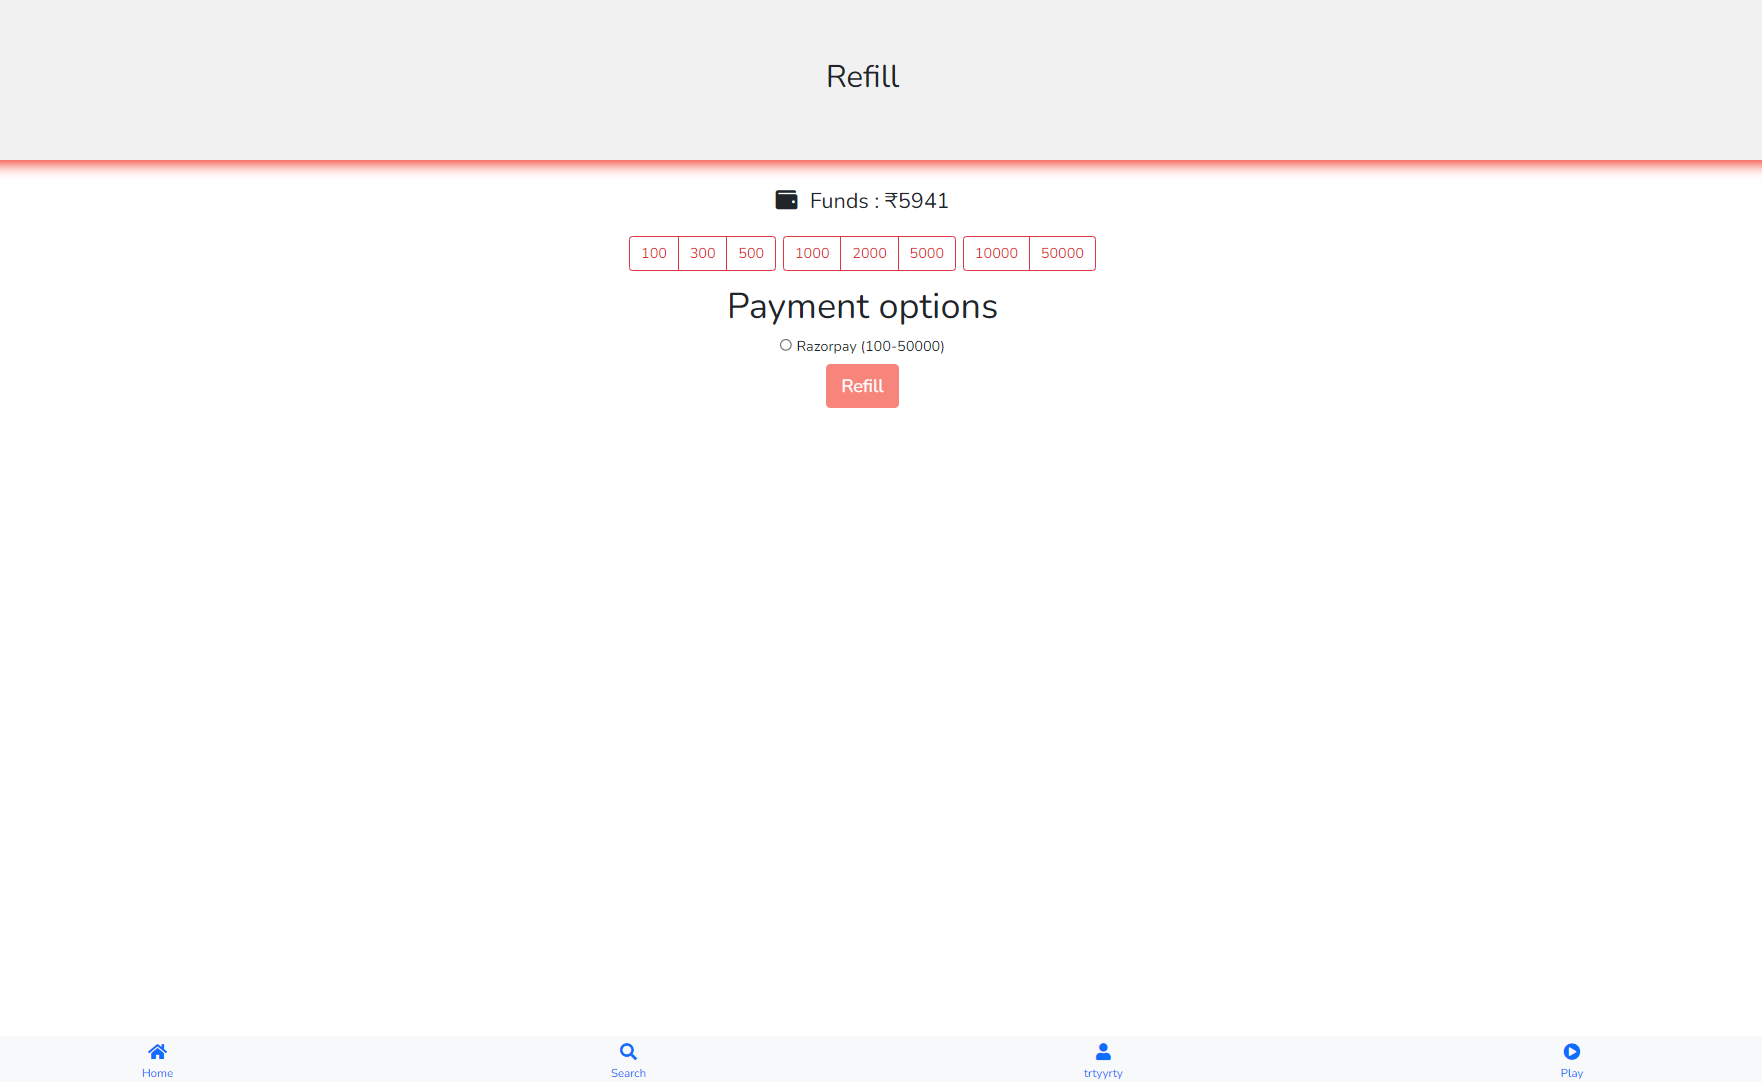Viewport: 1762px width, 1082px height.
Task: Open the Search icon in bottom navigation
Action: [627, 1051]
